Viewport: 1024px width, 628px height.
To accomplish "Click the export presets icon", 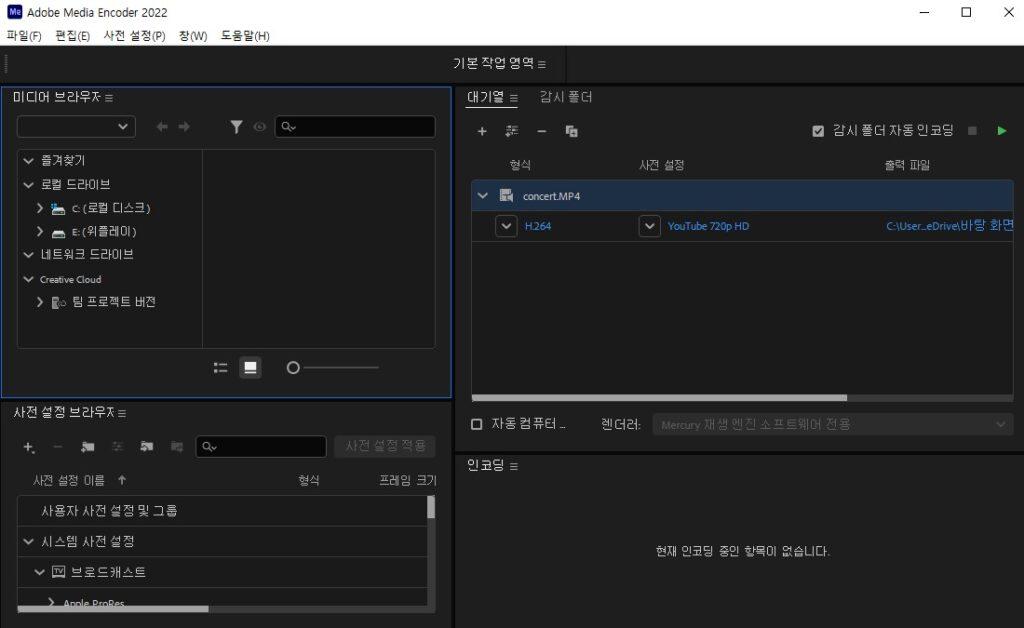I will (x=177, y=447).
